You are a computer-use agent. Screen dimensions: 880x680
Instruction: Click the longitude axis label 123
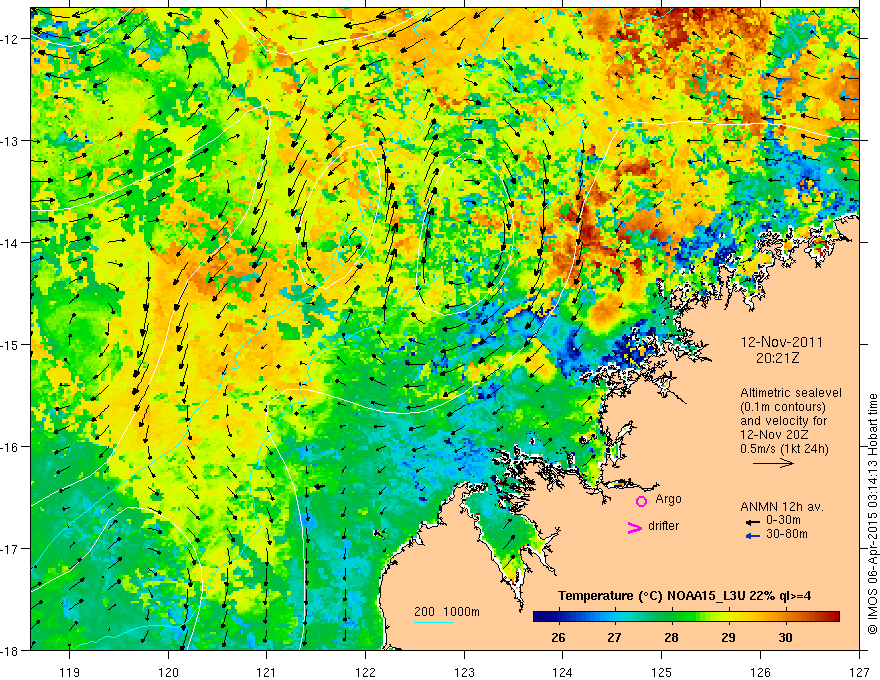tap(464, 673)
